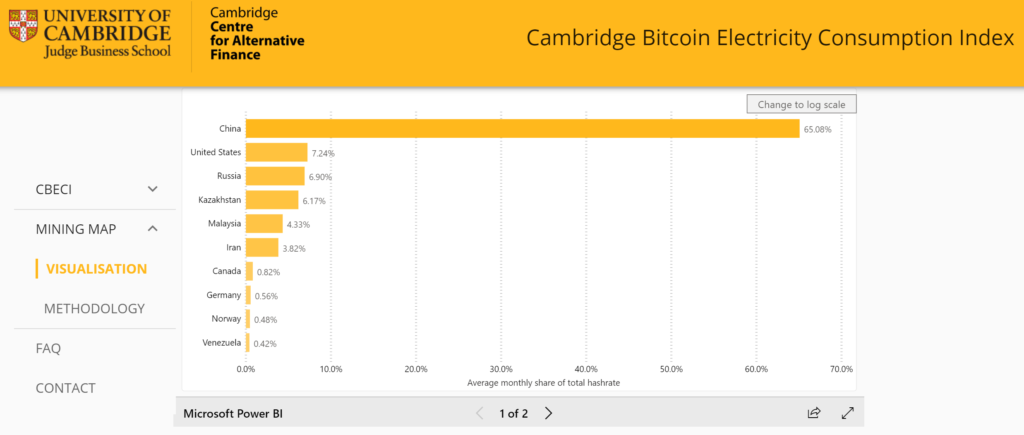Click the Cambridge Bitcoin Electricity Consumption Index title
Viewport: 1024px width, 435px height.
tap(770, 39)
